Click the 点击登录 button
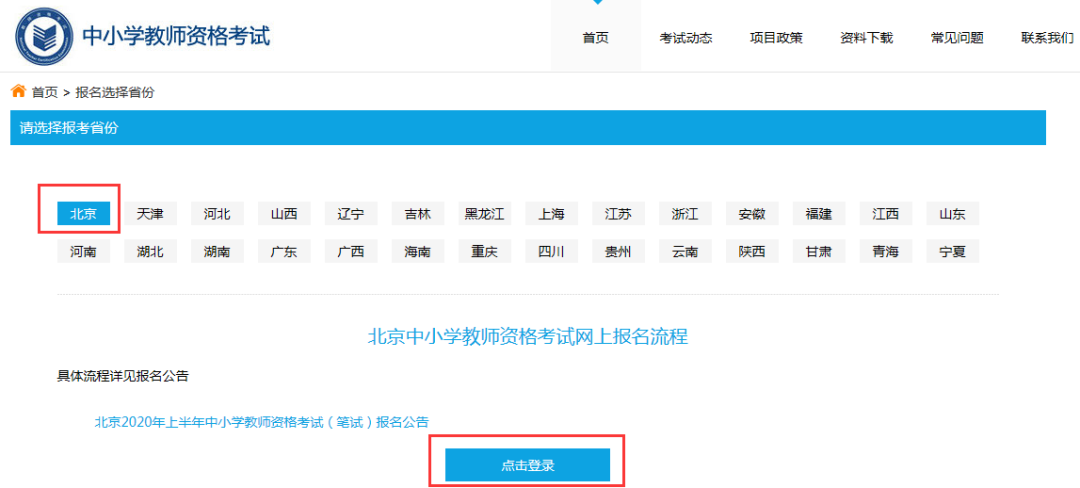This screenshot has height=488, width=1080. coord(528,465)
